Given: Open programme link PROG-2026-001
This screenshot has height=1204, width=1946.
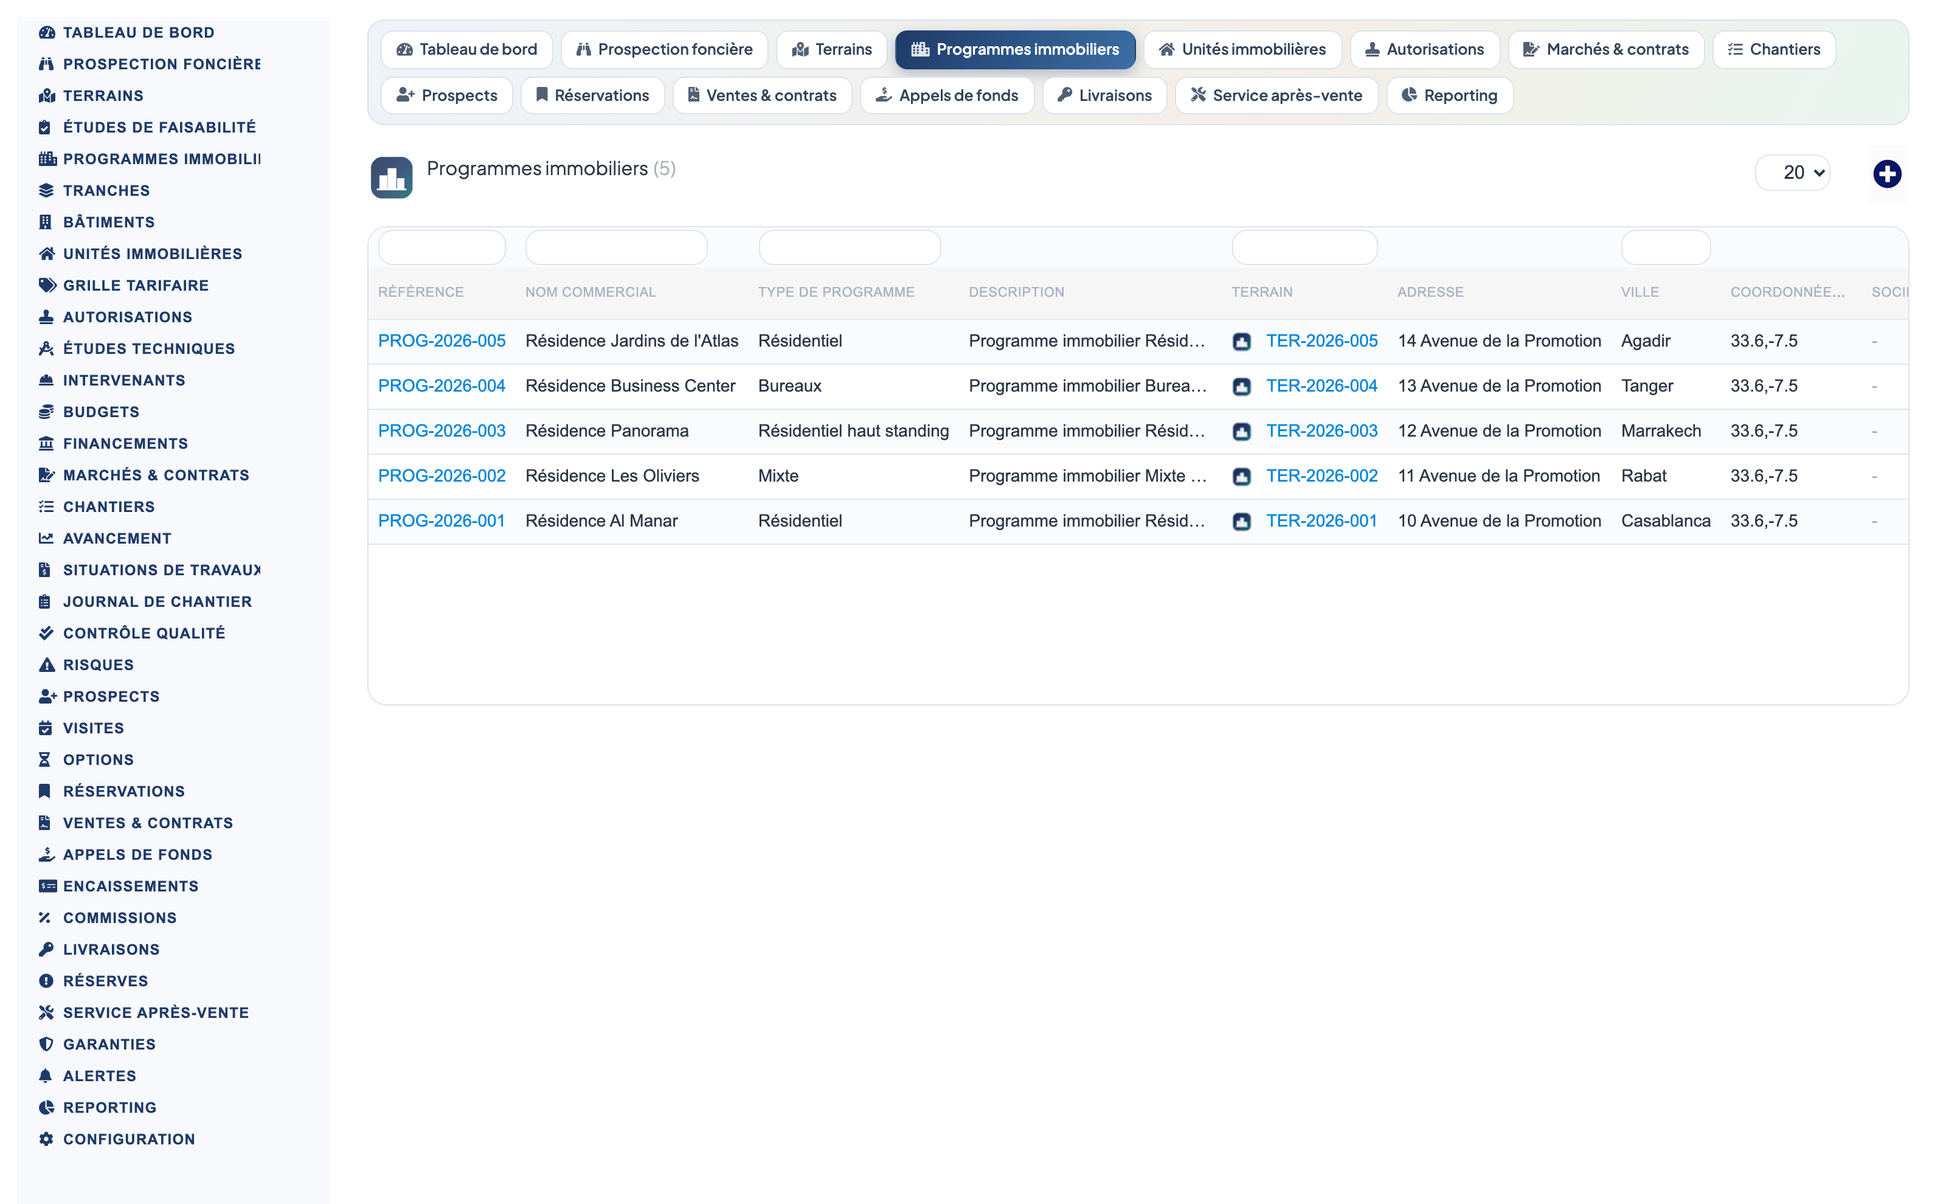Looking at the screenshot, I should (x=442, y=521).
